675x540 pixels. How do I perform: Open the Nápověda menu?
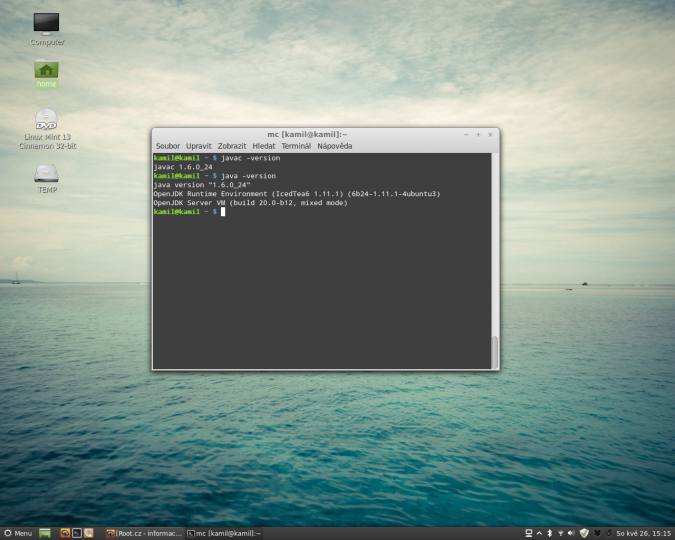tap(334, 146)
